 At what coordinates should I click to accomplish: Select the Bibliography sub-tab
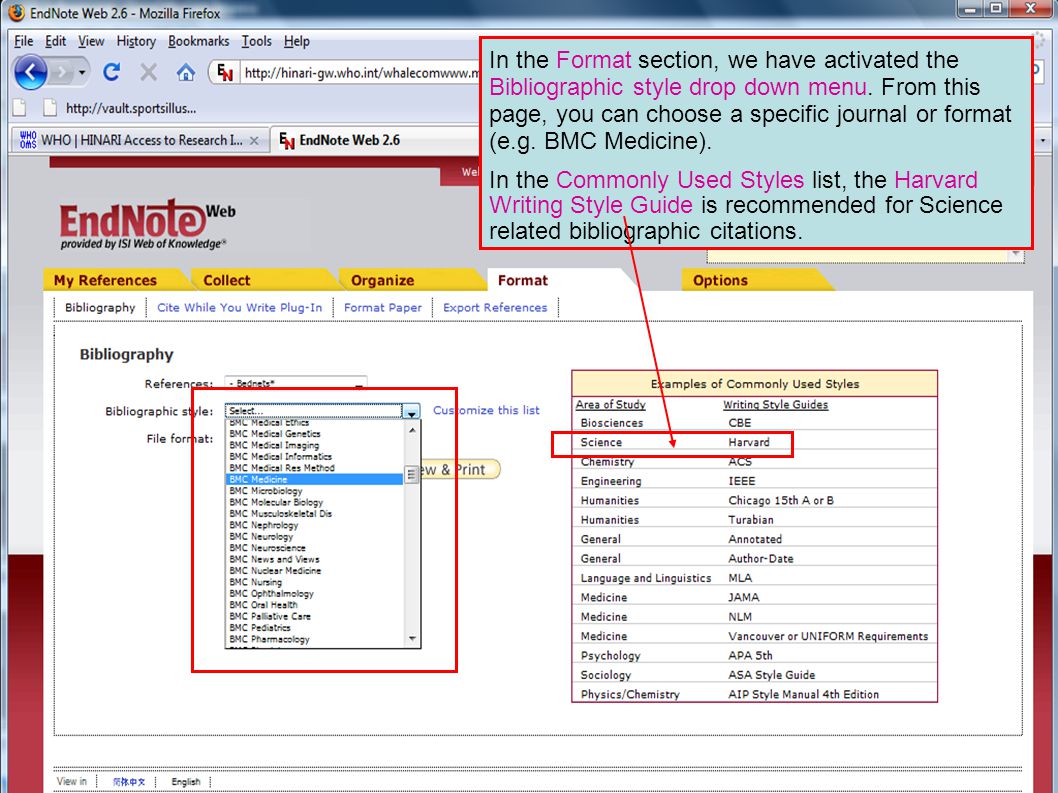(x=100, y=307)
